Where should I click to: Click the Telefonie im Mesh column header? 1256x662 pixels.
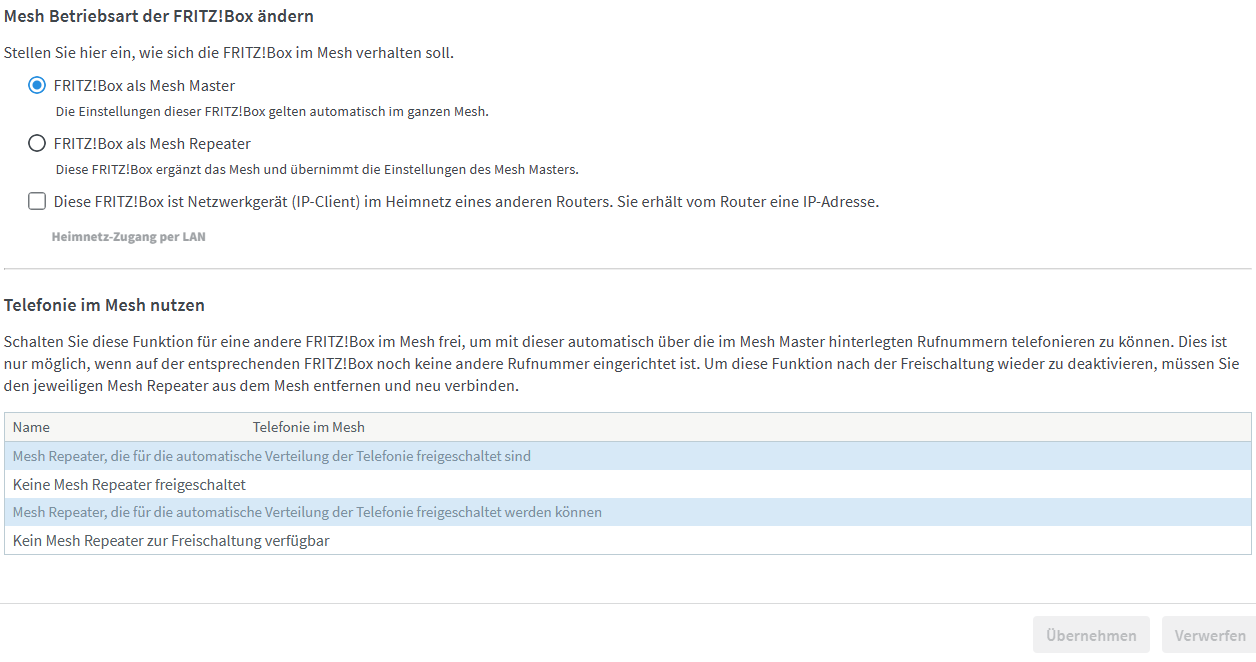(x=309, y=427)
